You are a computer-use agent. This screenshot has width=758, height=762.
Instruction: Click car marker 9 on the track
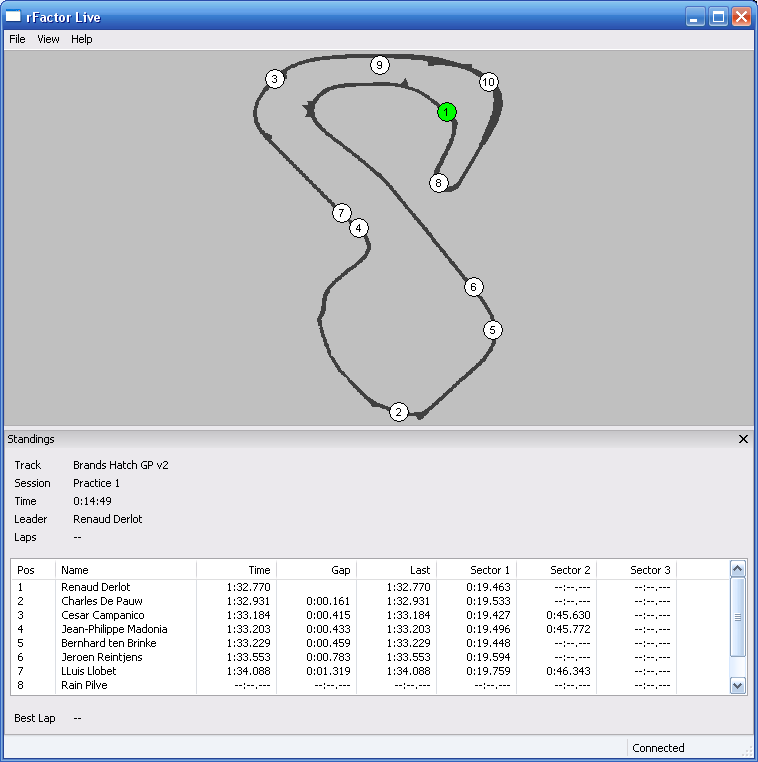point(379,65)
